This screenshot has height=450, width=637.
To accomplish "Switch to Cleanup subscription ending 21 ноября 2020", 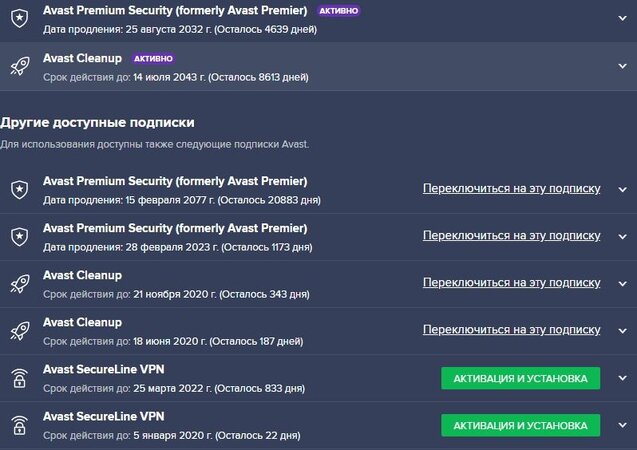I will (x=511, y=283).
